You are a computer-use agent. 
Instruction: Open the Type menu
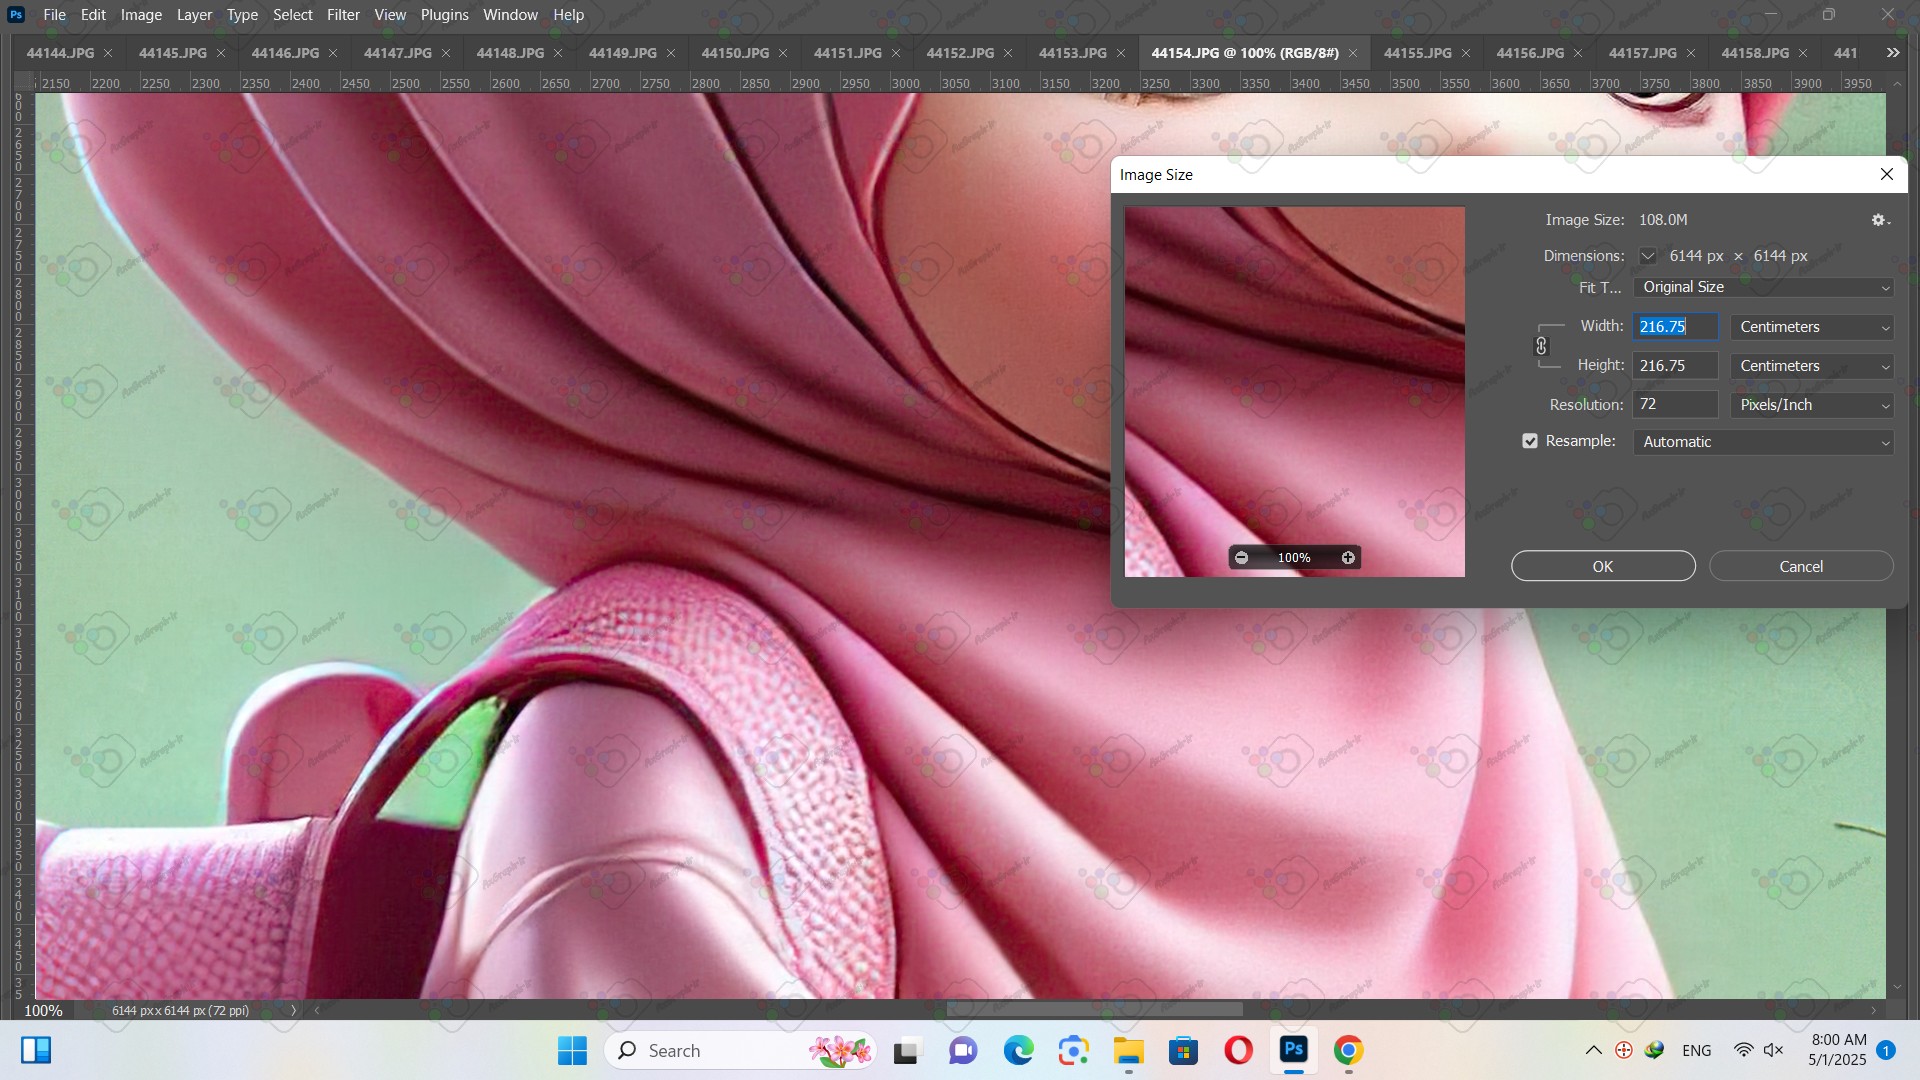pos(242,15)
